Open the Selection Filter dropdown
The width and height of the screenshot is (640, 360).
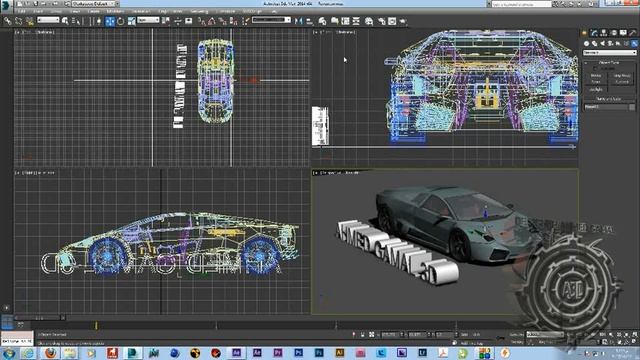48,20
